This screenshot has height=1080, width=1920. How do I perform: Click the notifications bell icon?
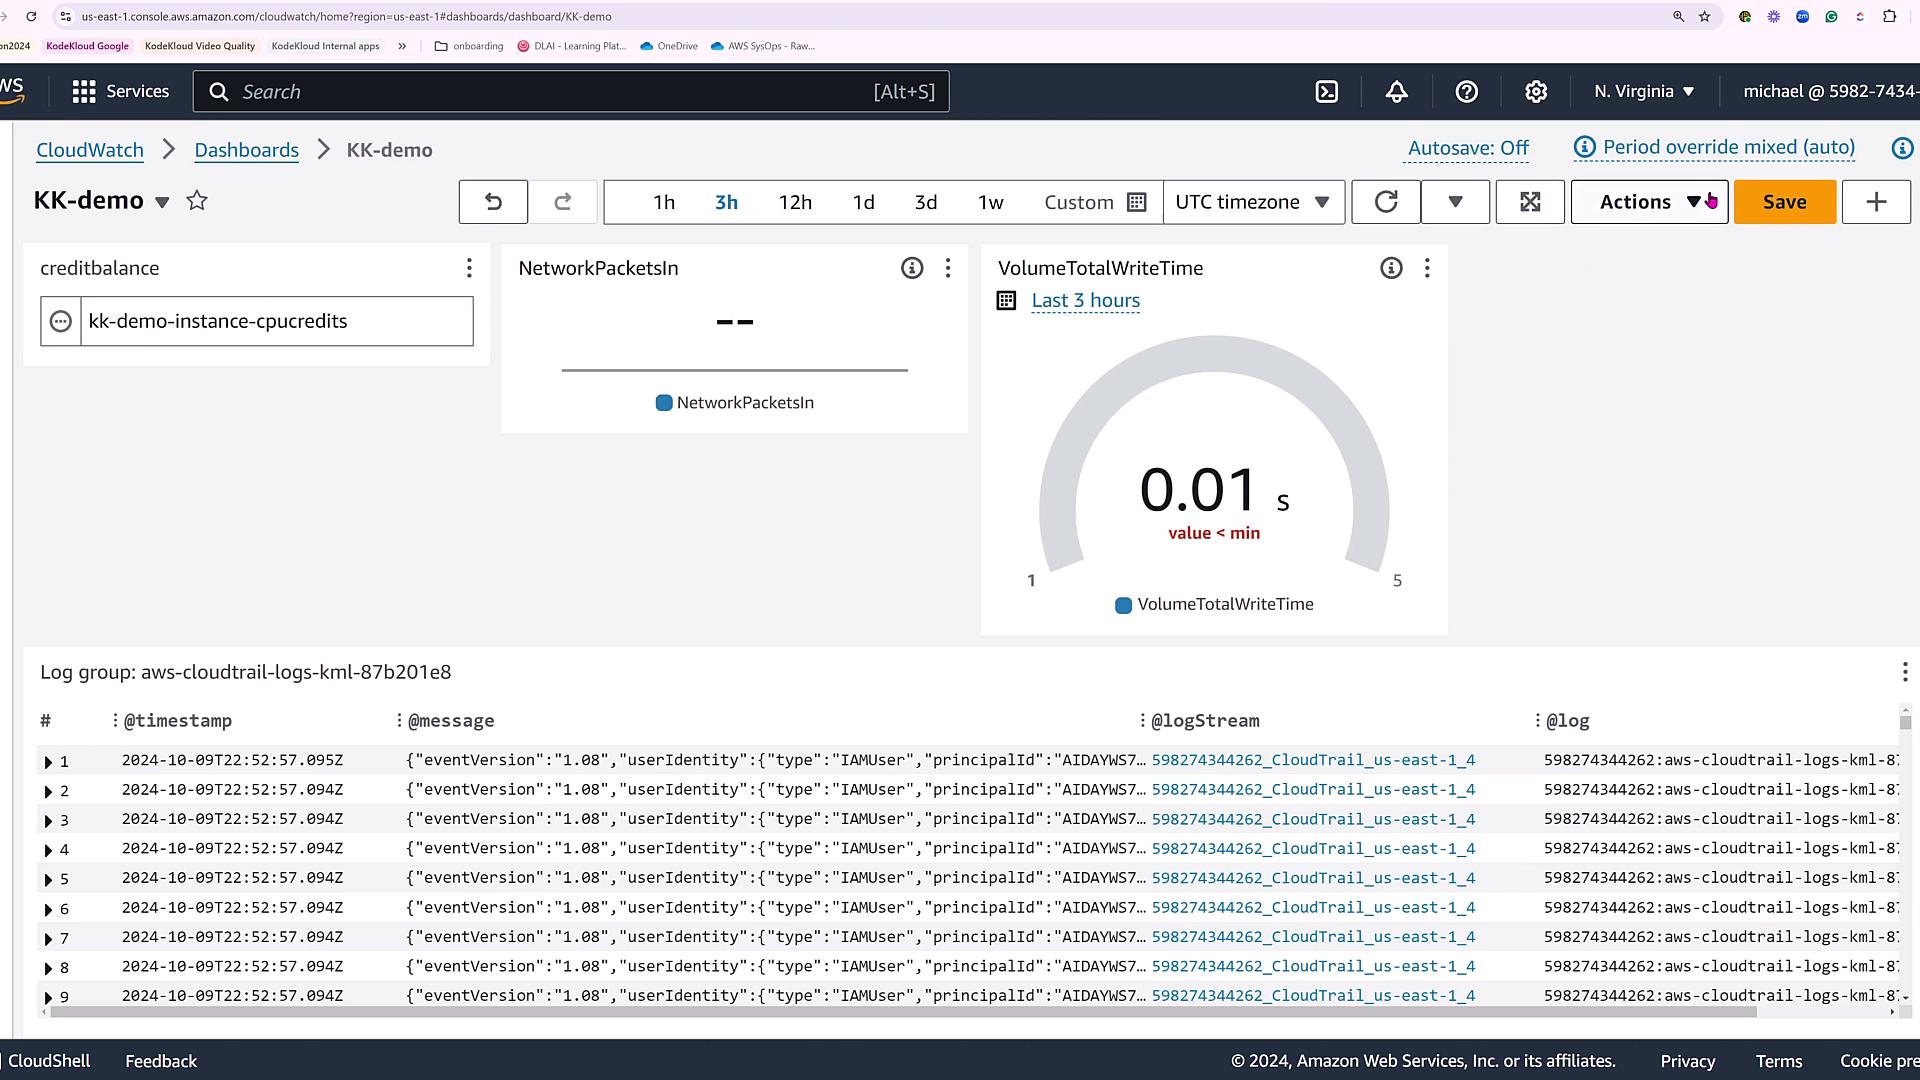[x=1396, y=92]
